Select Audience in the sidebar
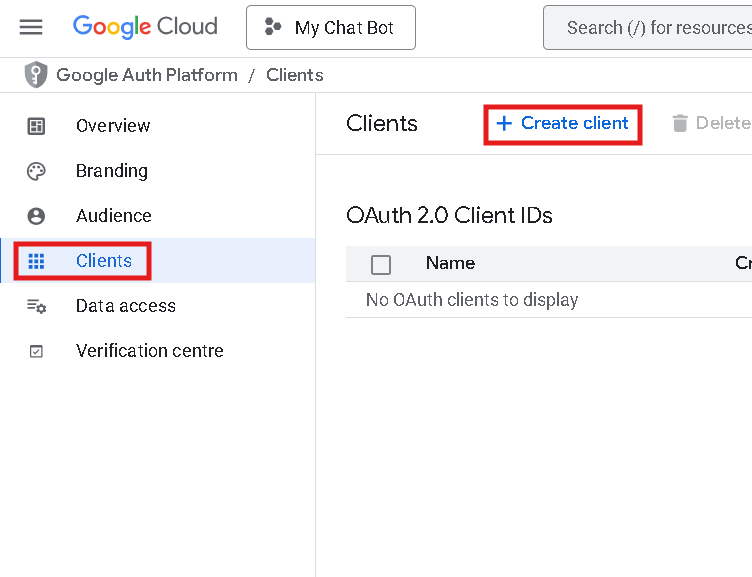The height and width of the screenshot is (577, 752). coord(114,216)
